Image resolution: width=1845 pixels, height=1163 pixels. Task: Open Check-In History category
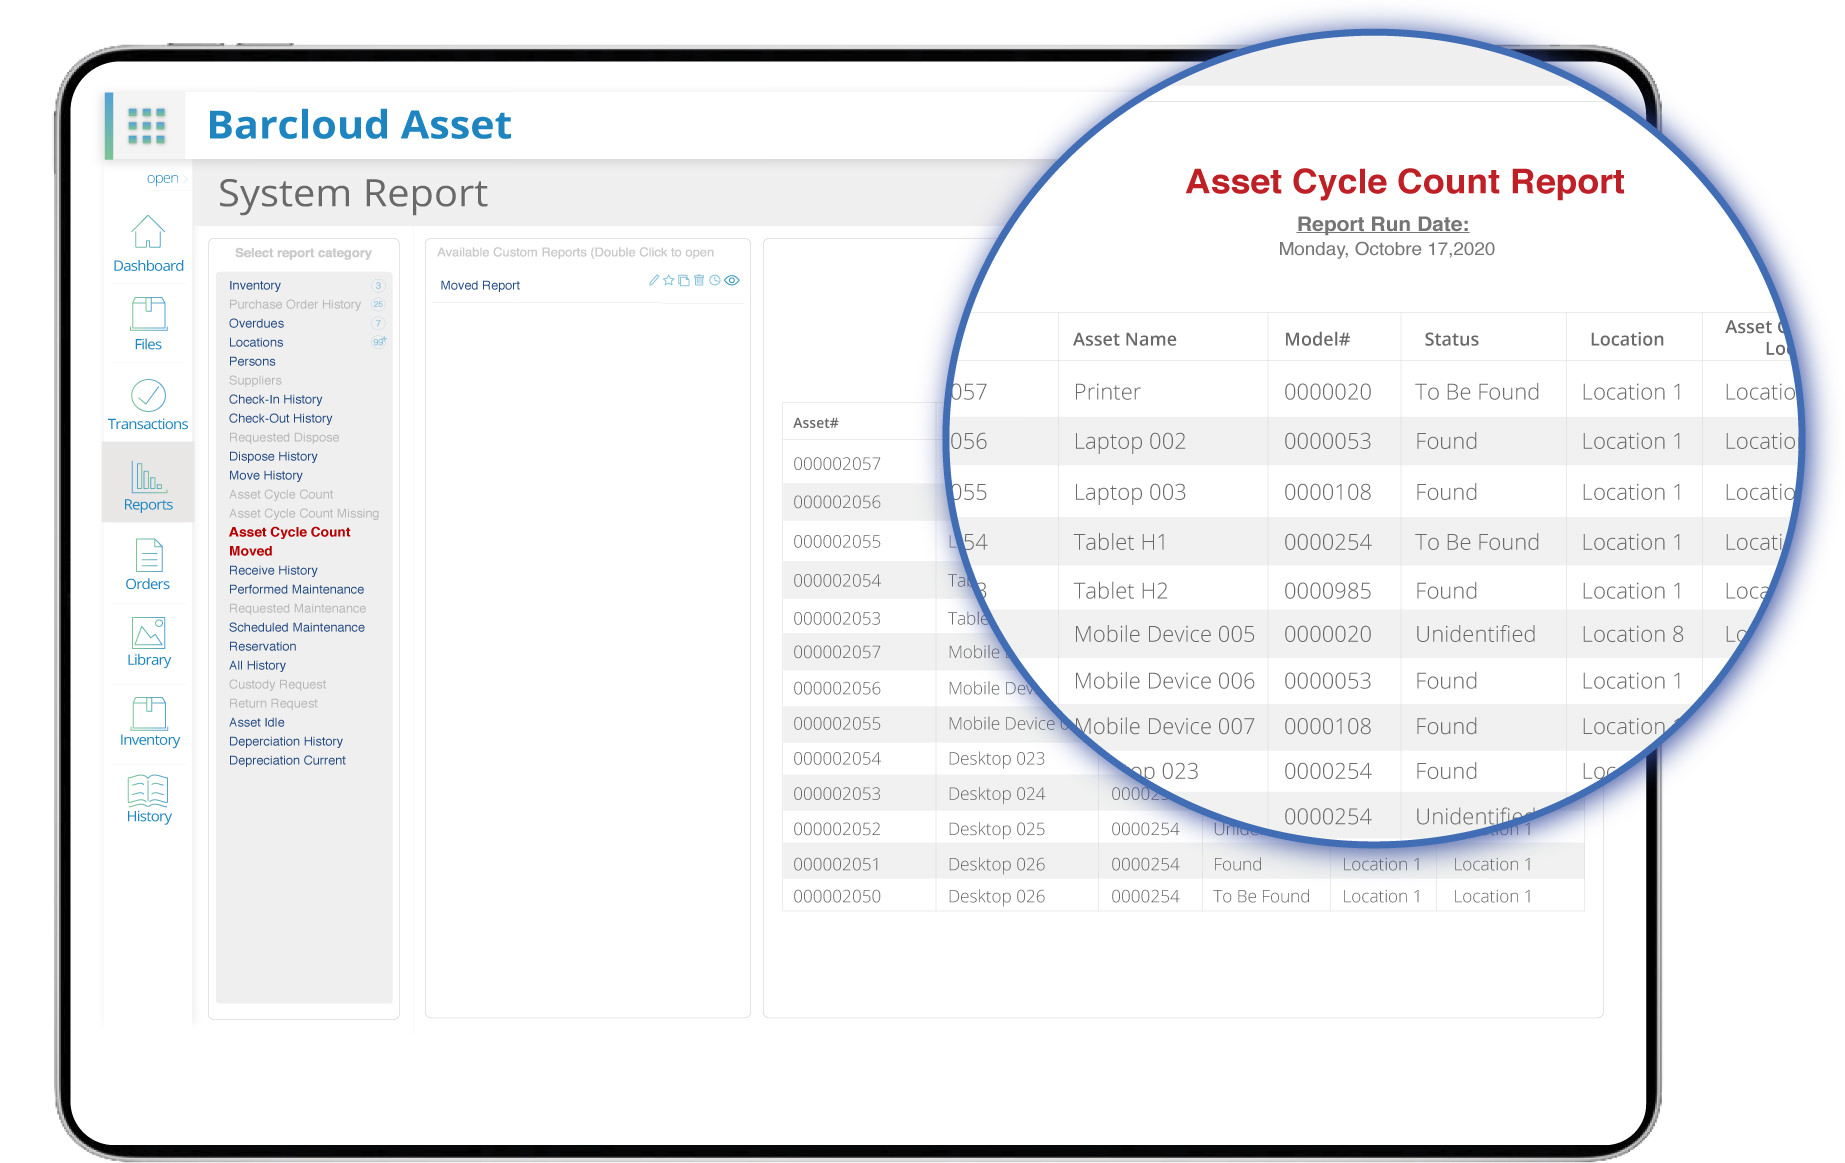[x=276, y=400]
